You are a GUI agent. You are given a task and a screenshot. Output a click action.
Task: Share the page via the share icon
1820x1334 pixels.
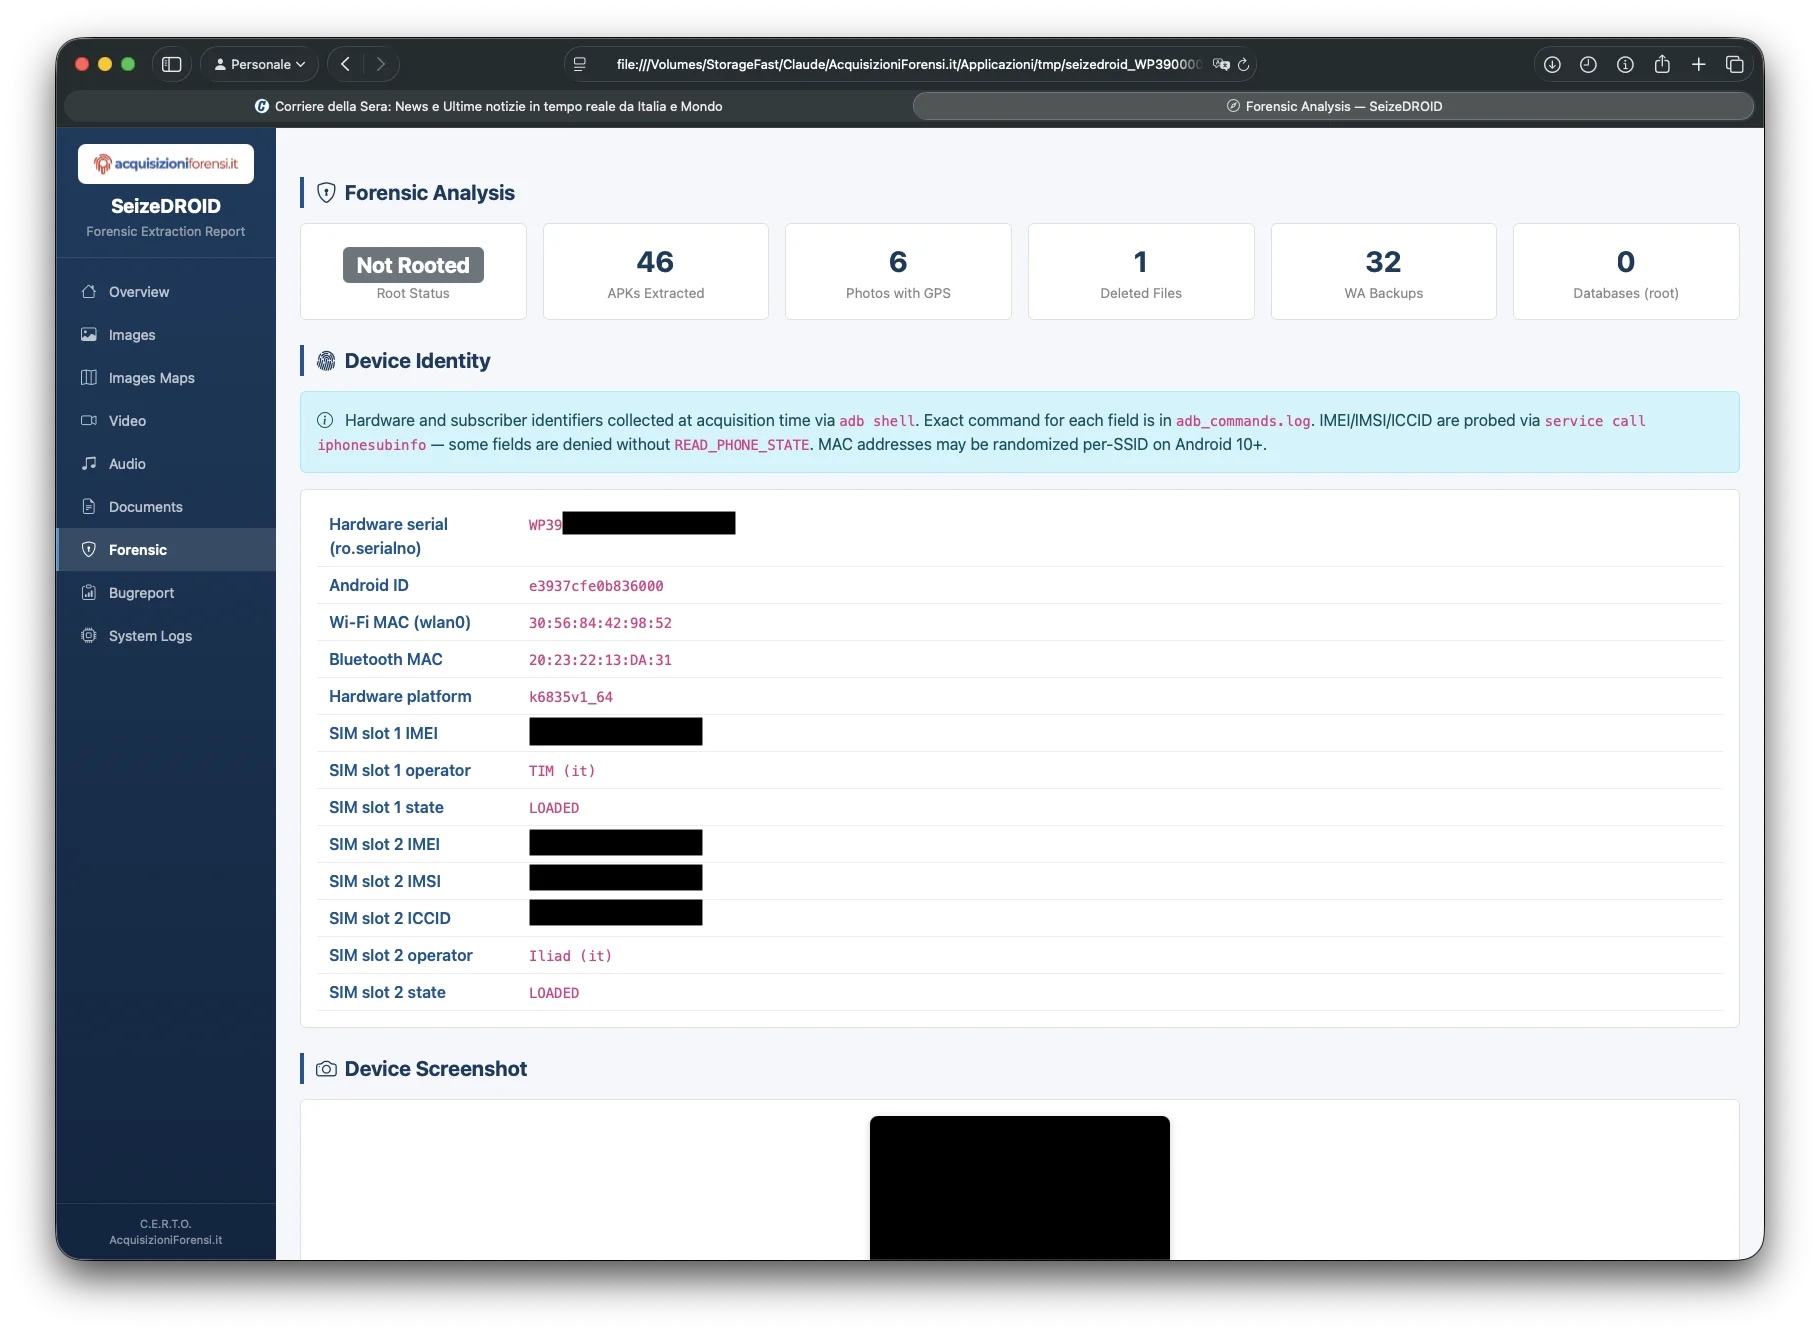point(1662,63)
